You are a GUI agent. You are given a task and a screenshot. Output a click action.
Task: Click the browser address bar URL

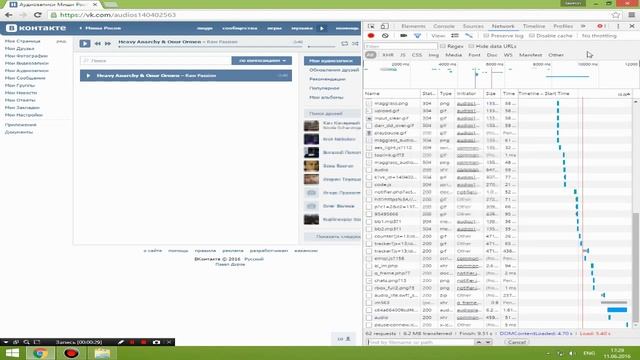pos(118,15)
